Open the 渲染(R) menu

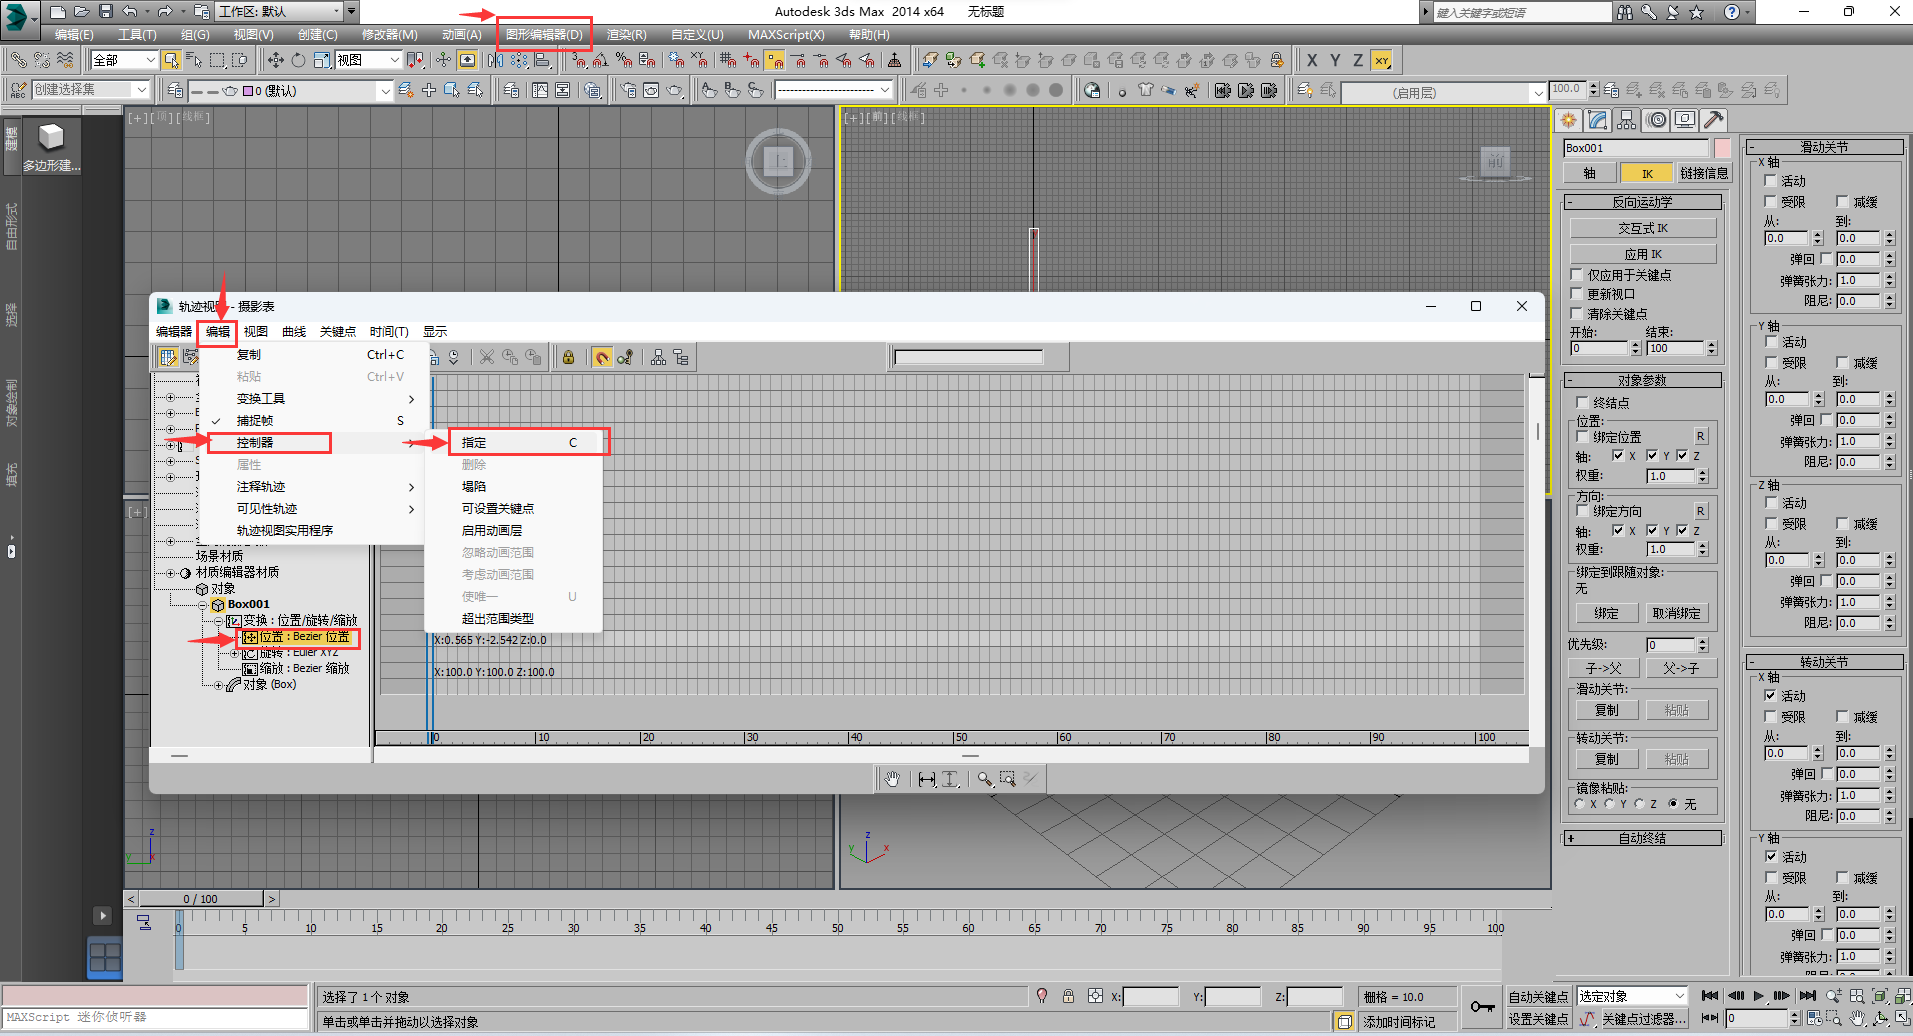(627, 35)
